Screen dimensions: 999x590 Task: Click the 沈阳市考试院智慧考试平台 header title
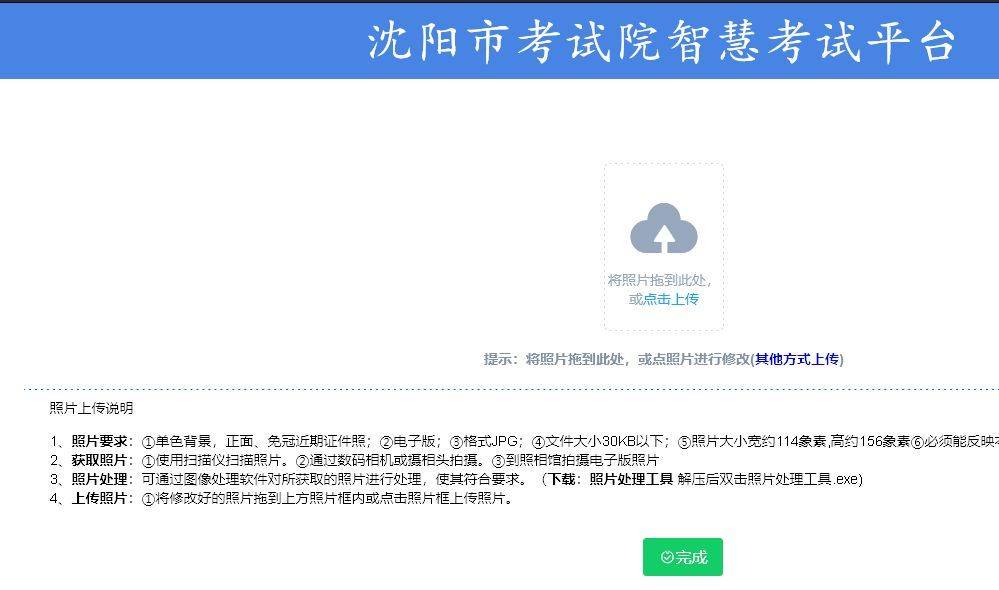(662, 41)
